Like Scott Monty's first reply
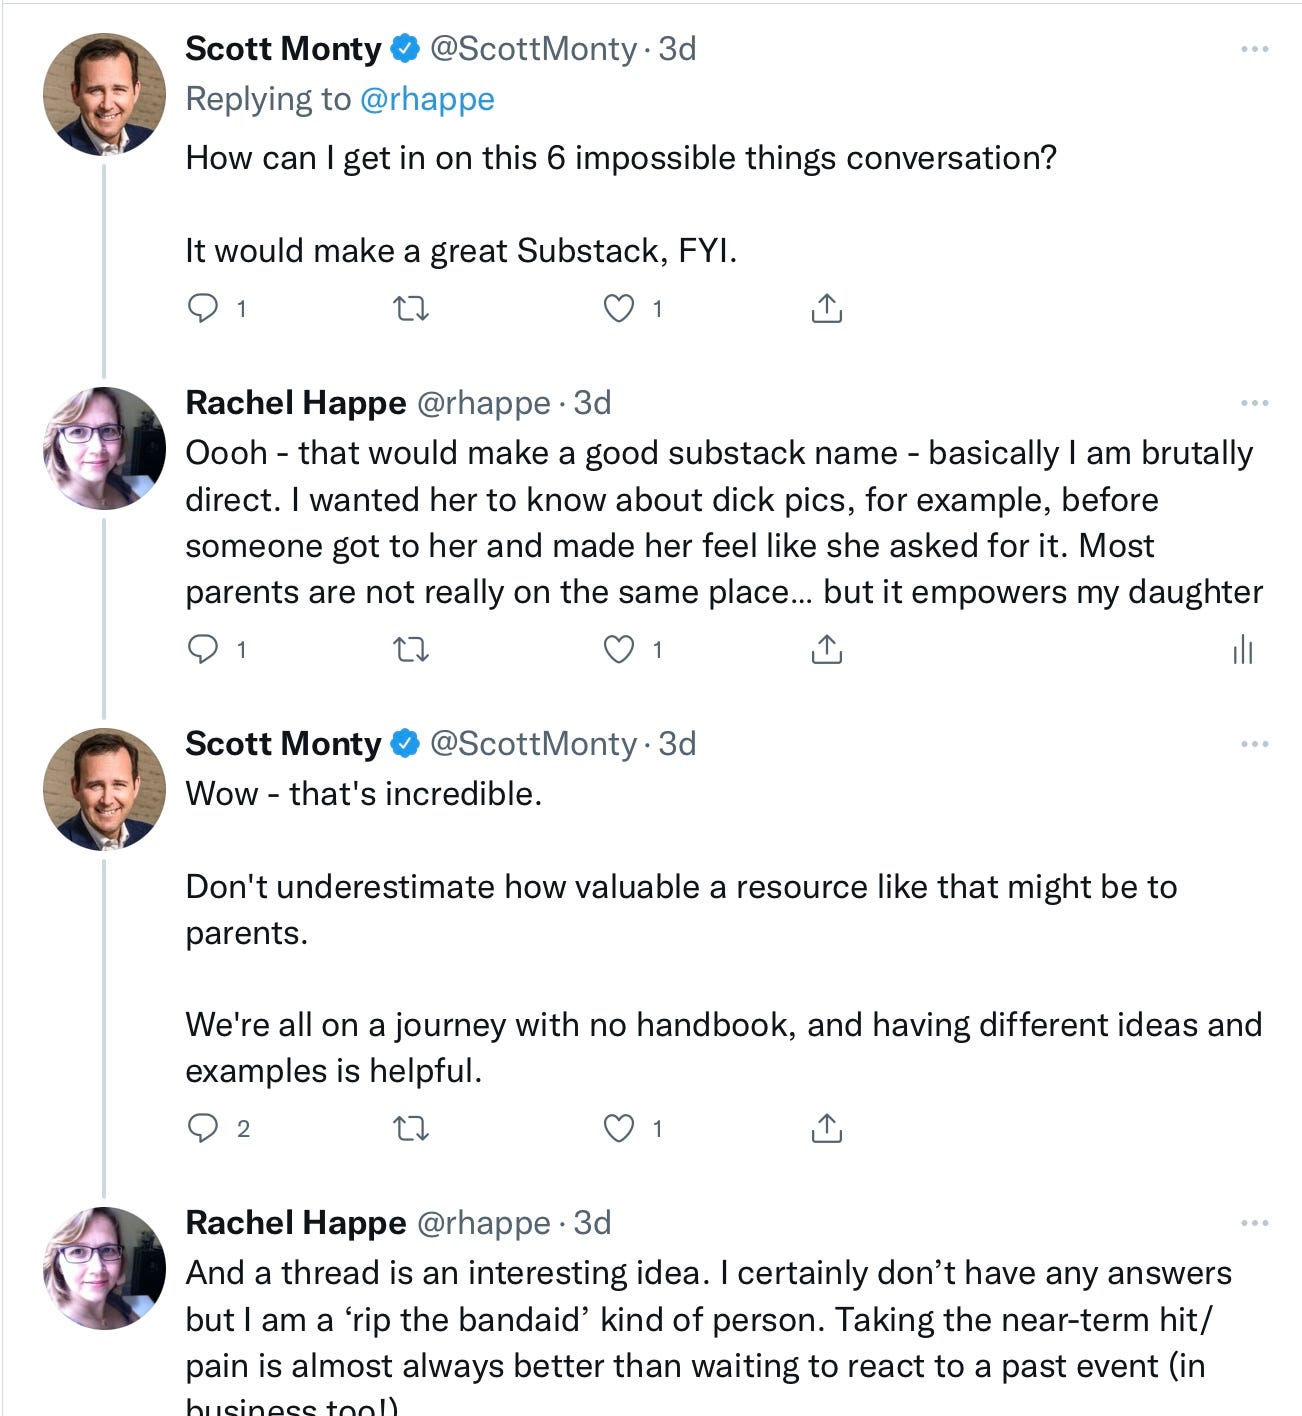 pyautogui.click(x=621, y=308)
